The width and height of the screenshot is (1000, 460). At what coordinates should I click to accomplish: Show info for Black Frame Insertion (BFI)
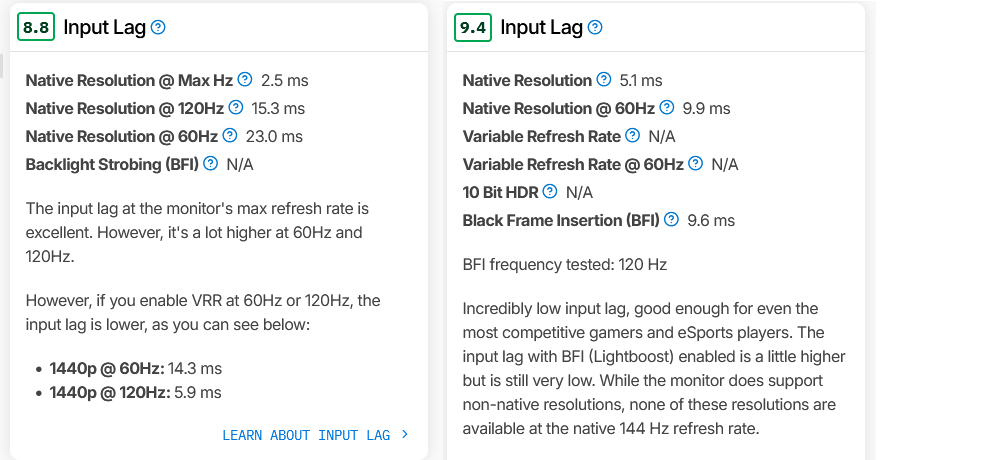point(672,219)
